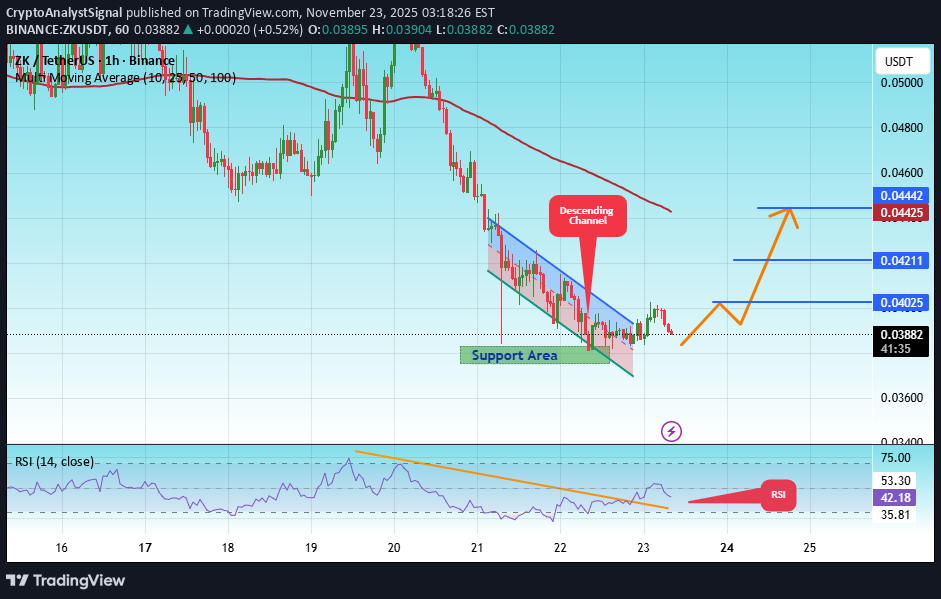The width and height of the screenshot is (941, 599).
Task: Click the 0.04025 target price label
Action: click(x=901, y=302)
